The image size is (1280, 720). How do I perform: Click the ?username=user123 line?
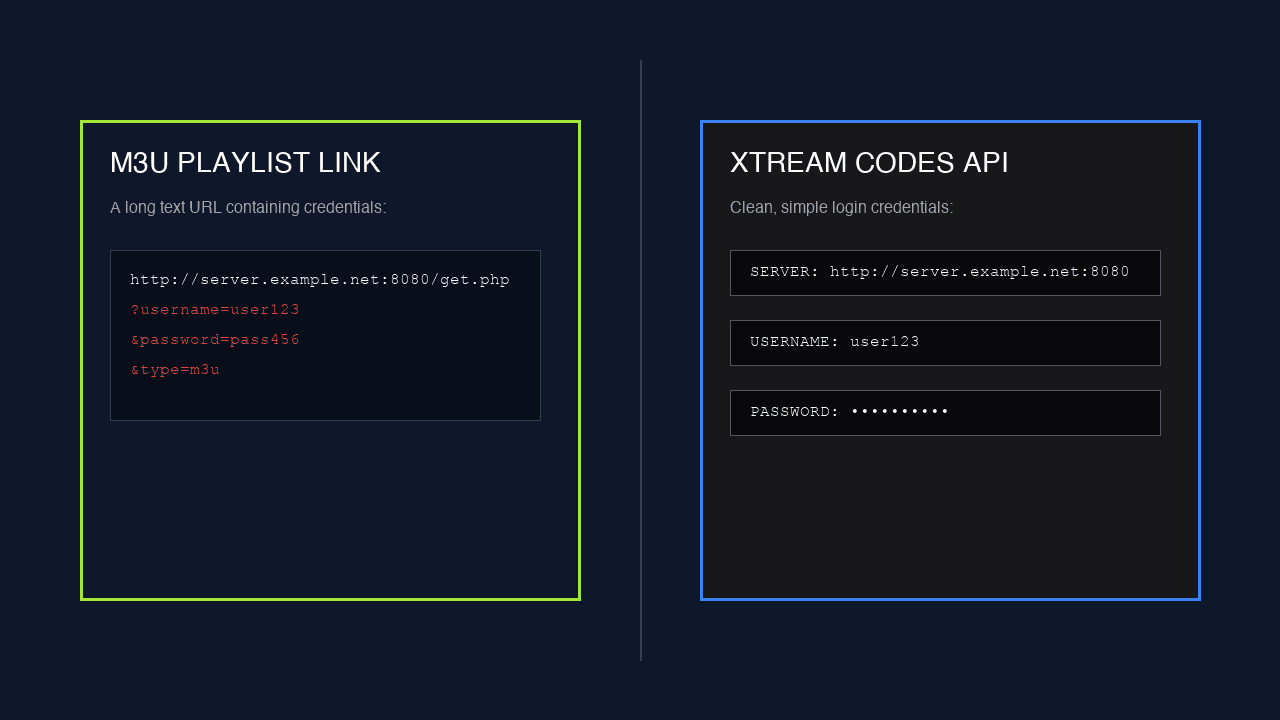coord(215,310)
